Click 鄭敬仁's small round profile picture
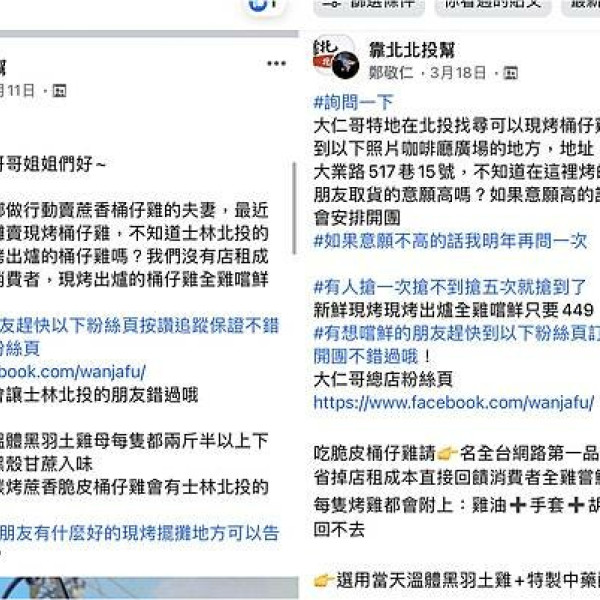 pos(345,65)
